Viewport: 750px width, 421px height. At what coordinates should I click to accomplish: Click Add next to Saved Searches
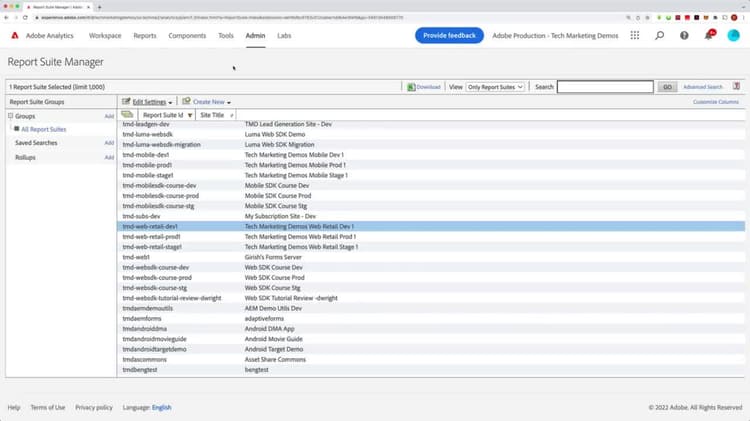(109, 143)
